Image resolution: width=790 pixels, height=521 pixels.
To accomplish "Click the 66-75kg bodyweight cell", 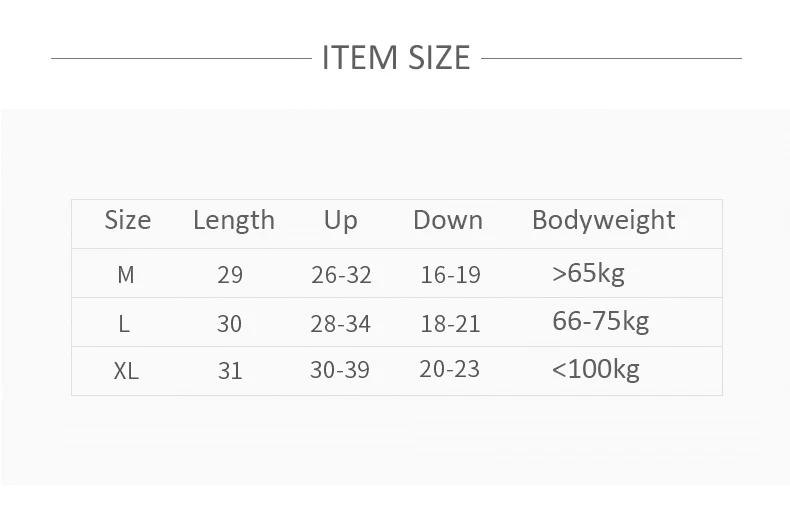I will (x=600, y=322).
